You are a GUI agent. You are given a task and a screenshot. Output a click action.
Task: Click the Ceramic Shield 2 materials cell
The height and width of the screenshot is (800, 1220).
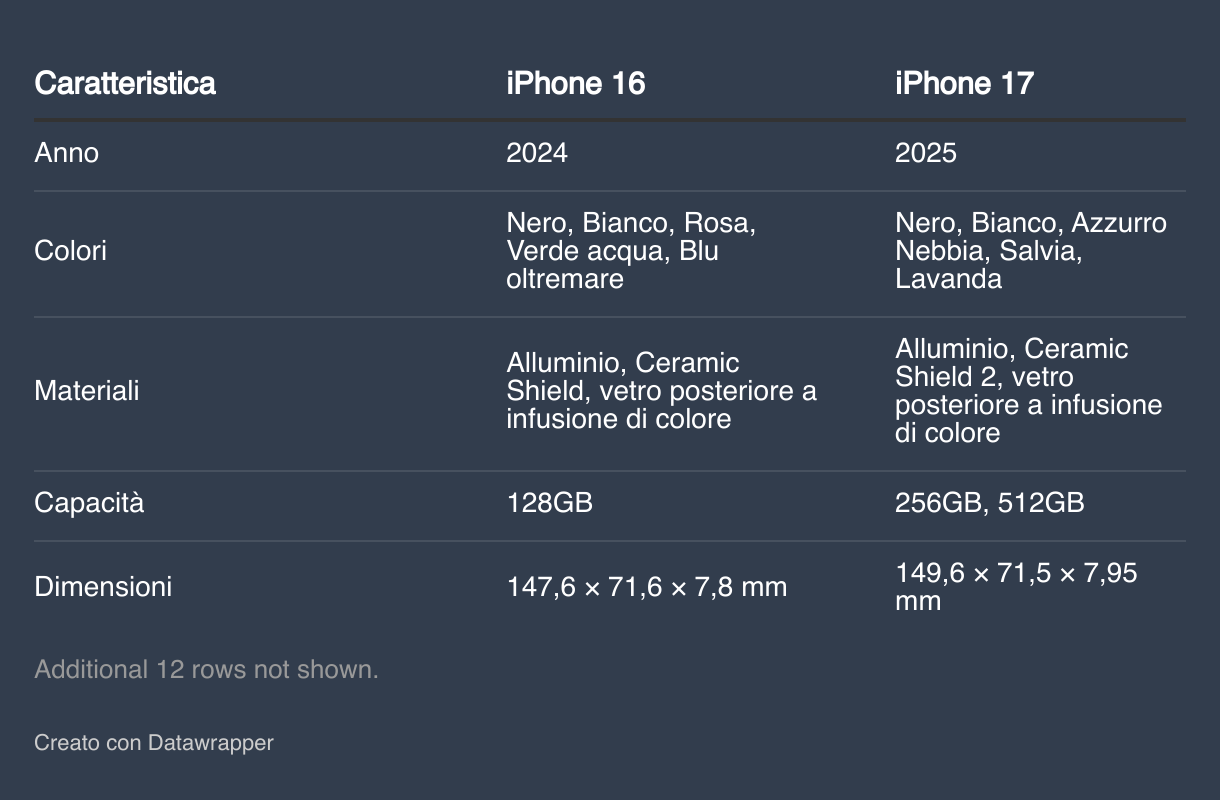pyautogui.click(x=1029, y=391)
